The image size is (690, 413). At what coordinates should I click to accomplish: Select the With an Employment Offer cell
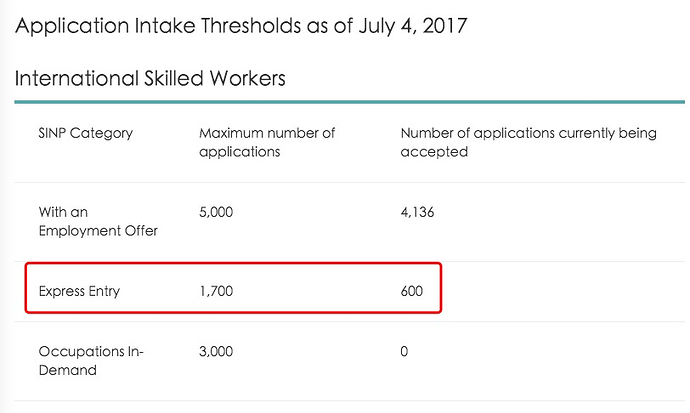click(x=98, y=221)
